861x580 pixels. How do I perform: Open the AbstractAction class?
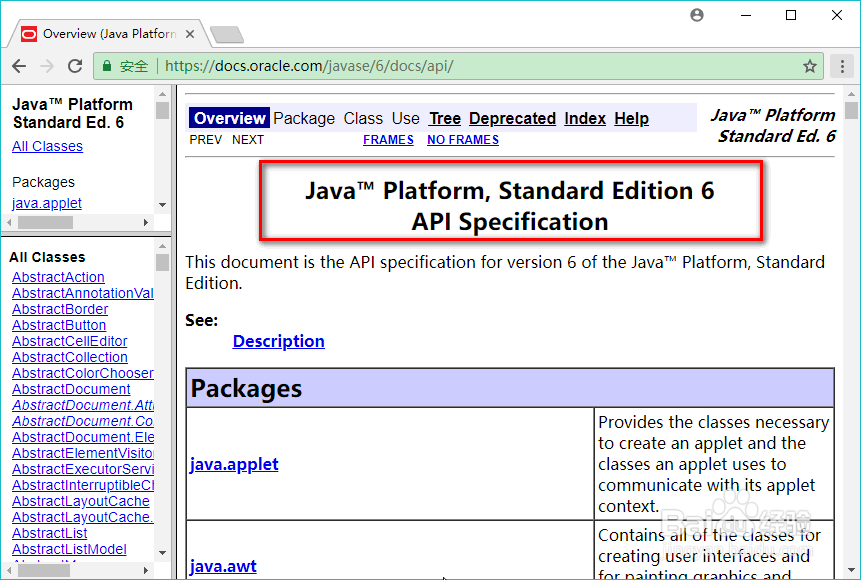pos(58,277)
